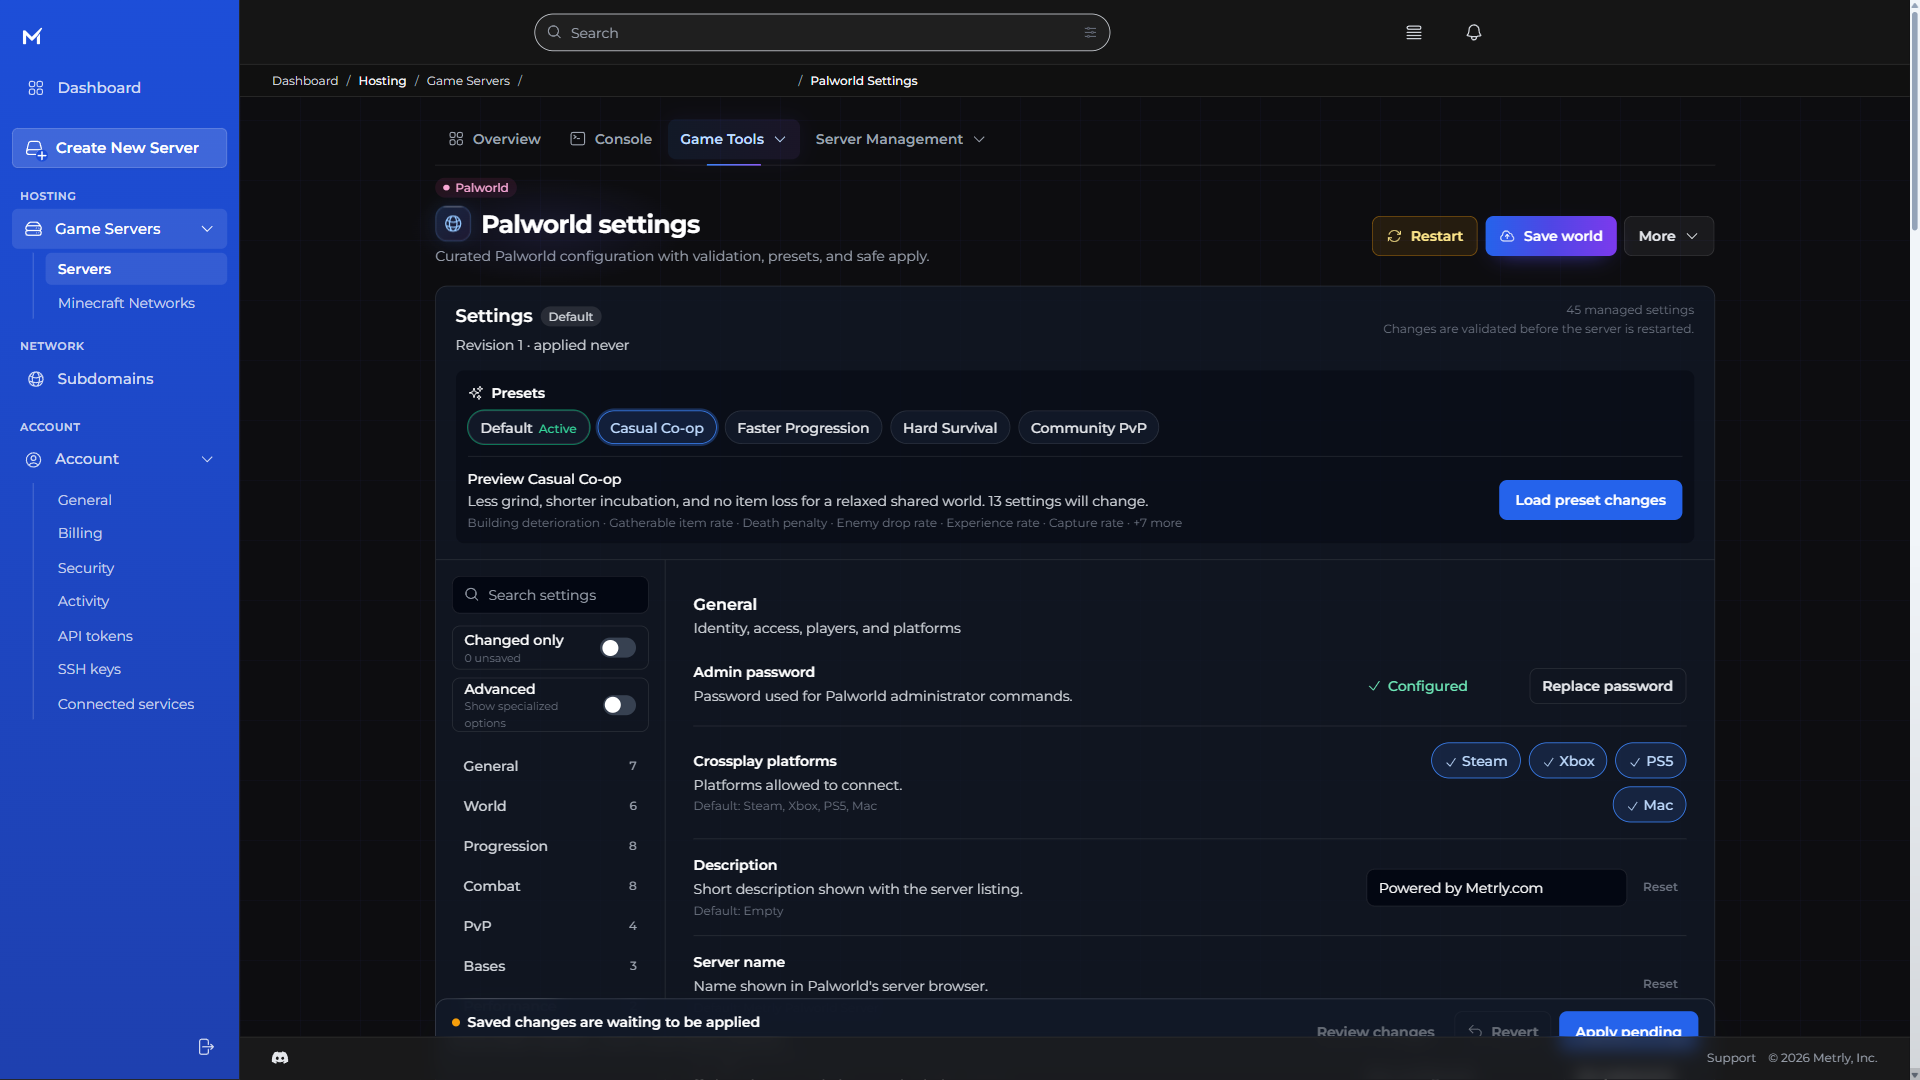Screen dimensions: 1920x1080
Task: Click the Save world button
Action: [x=1551, y=236]
